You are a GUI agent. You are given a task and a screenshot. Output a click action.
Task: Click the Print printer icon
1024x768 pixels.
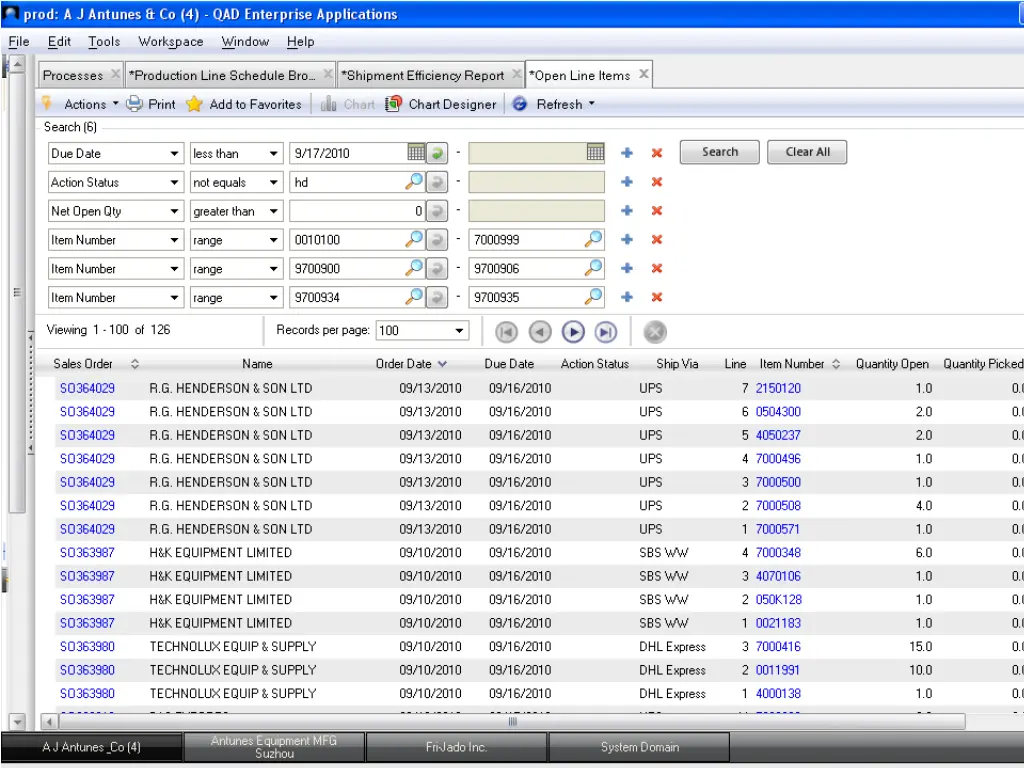[x=135, y=104]
